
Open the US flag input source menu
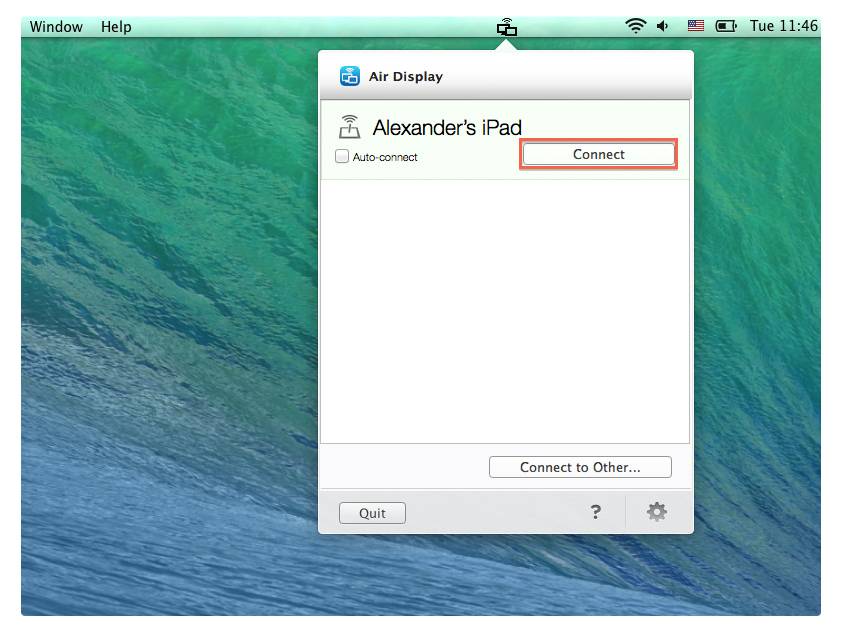[x=695, y=27]
